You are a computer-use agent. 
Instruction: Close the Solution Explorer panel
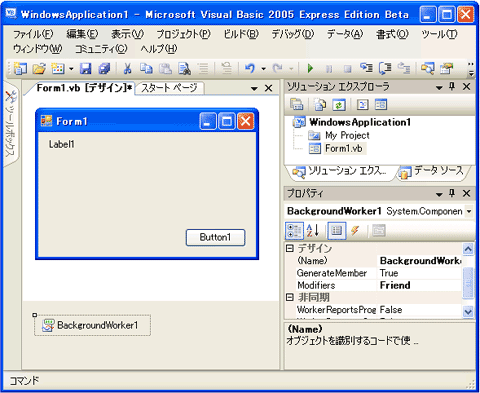coord(467,87)
